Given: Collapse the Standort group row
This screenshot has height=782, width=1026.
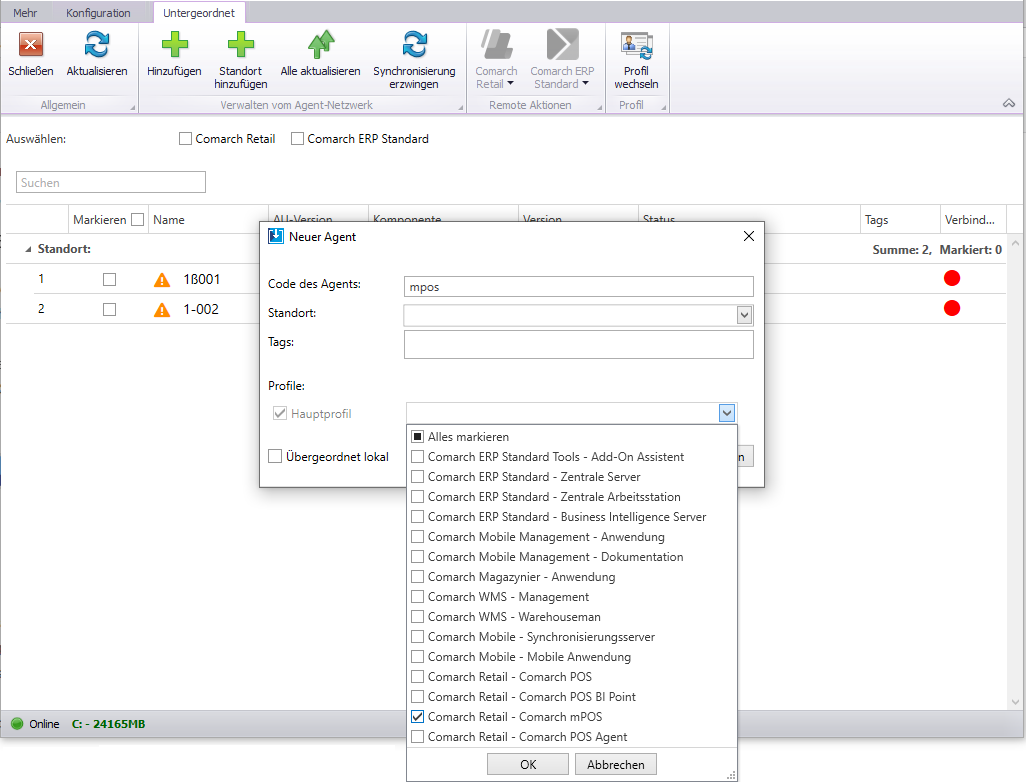Looking at the screenshot, I should point(28,249).
